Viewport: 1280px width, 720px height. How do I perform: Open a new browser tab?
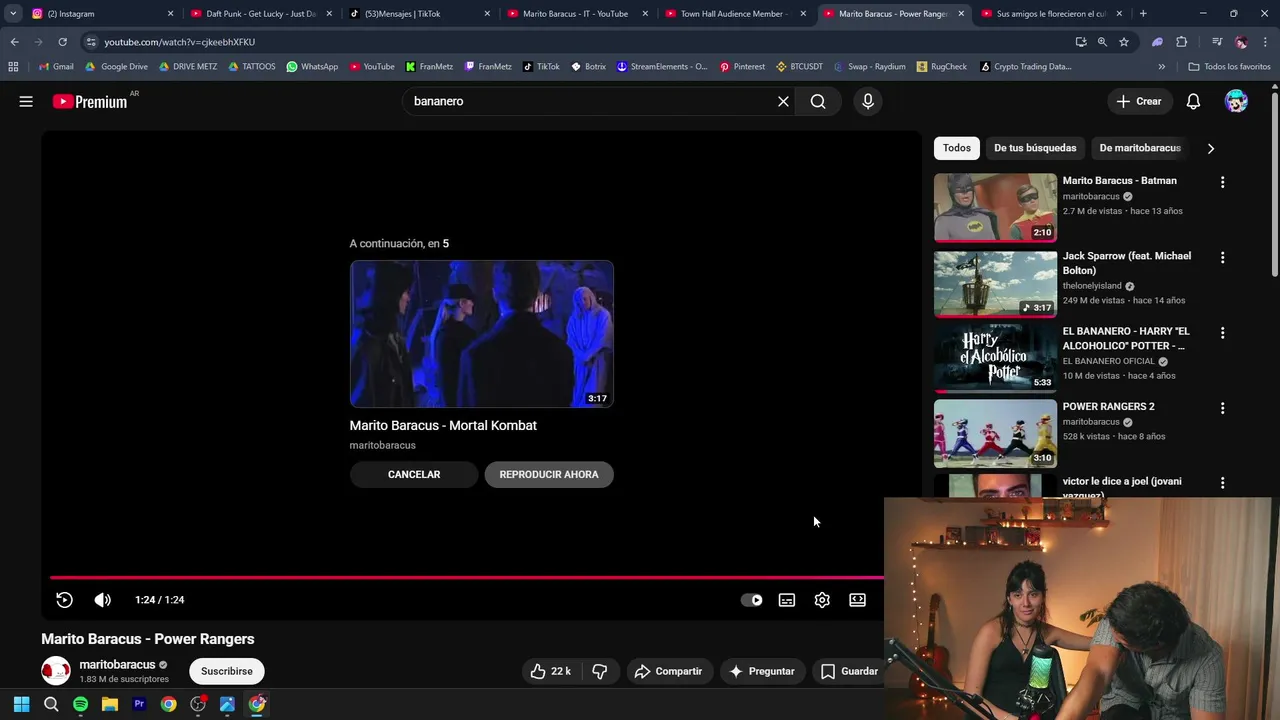1143,14
